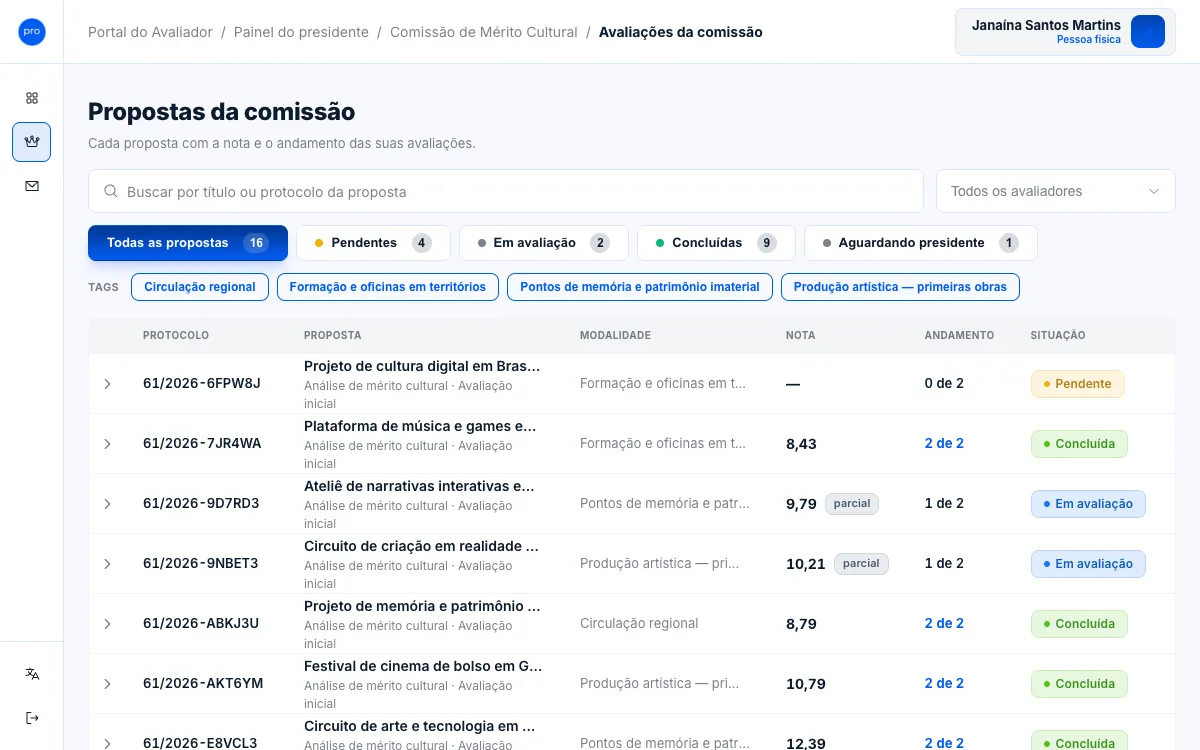
Task: Click Concluída badge of 61/2026-ABKJ3U
Action: pos(1079,624)
